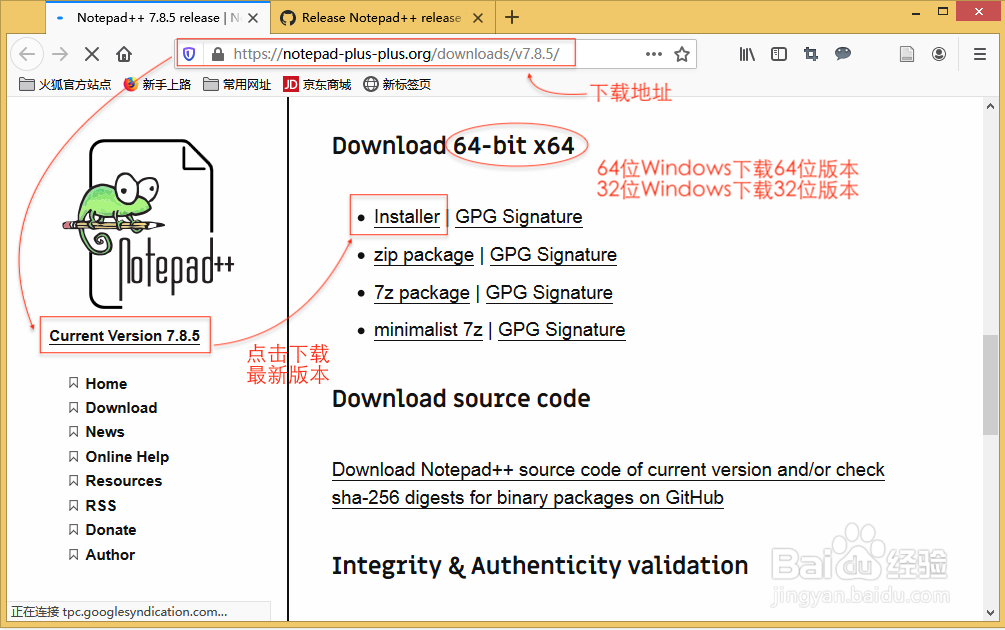Open GPG Signature for the Installer
Viewport: 1005px width, 630px height.
pos(519,217)
